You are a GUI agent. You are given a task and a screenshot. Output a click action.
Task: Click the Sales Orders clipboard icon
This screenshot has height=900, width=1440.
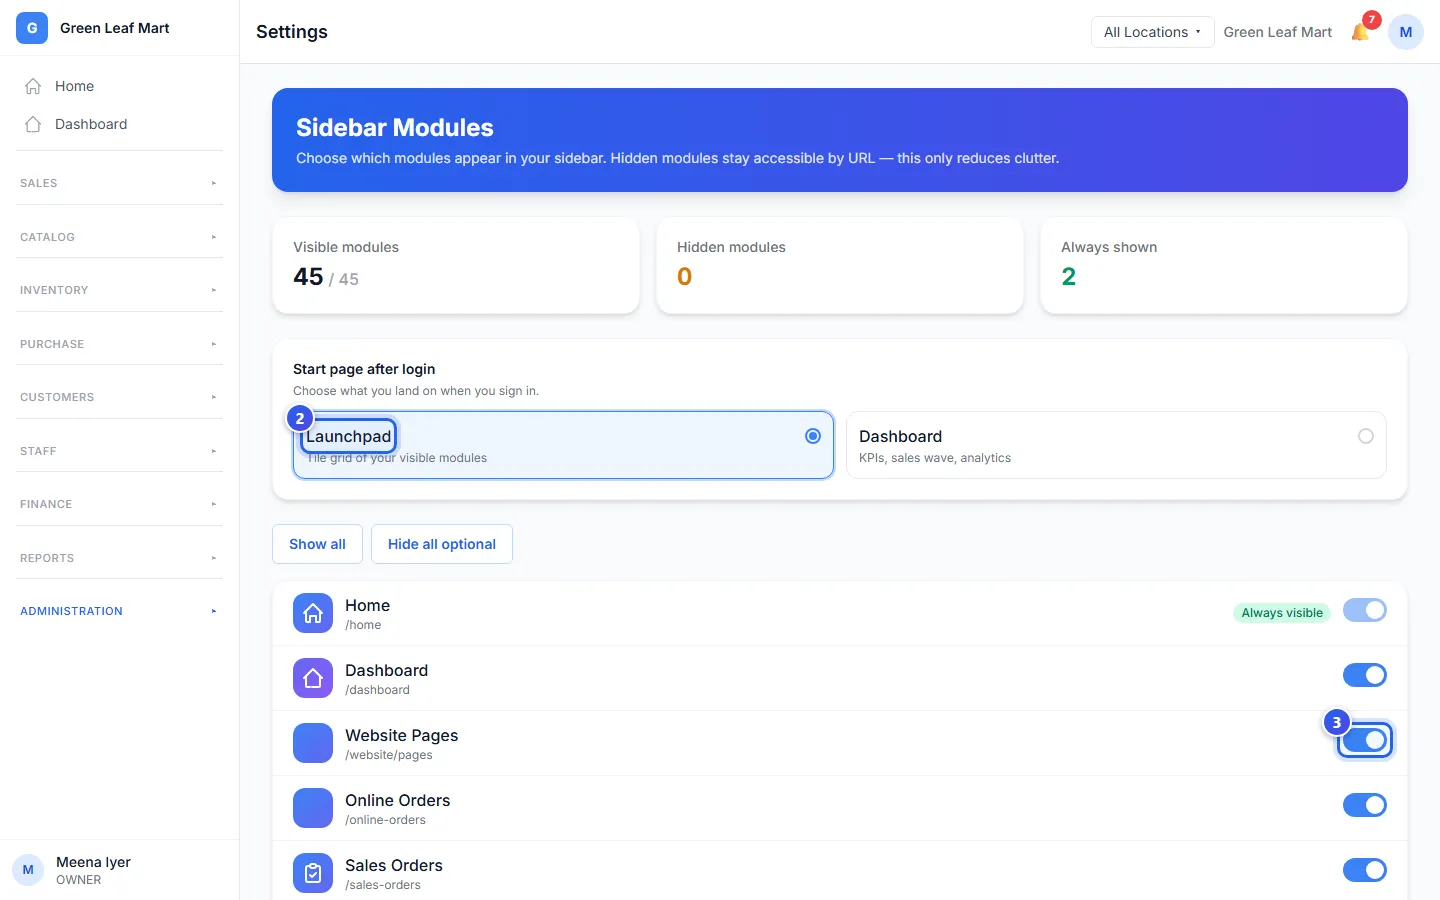pos(313,873)
